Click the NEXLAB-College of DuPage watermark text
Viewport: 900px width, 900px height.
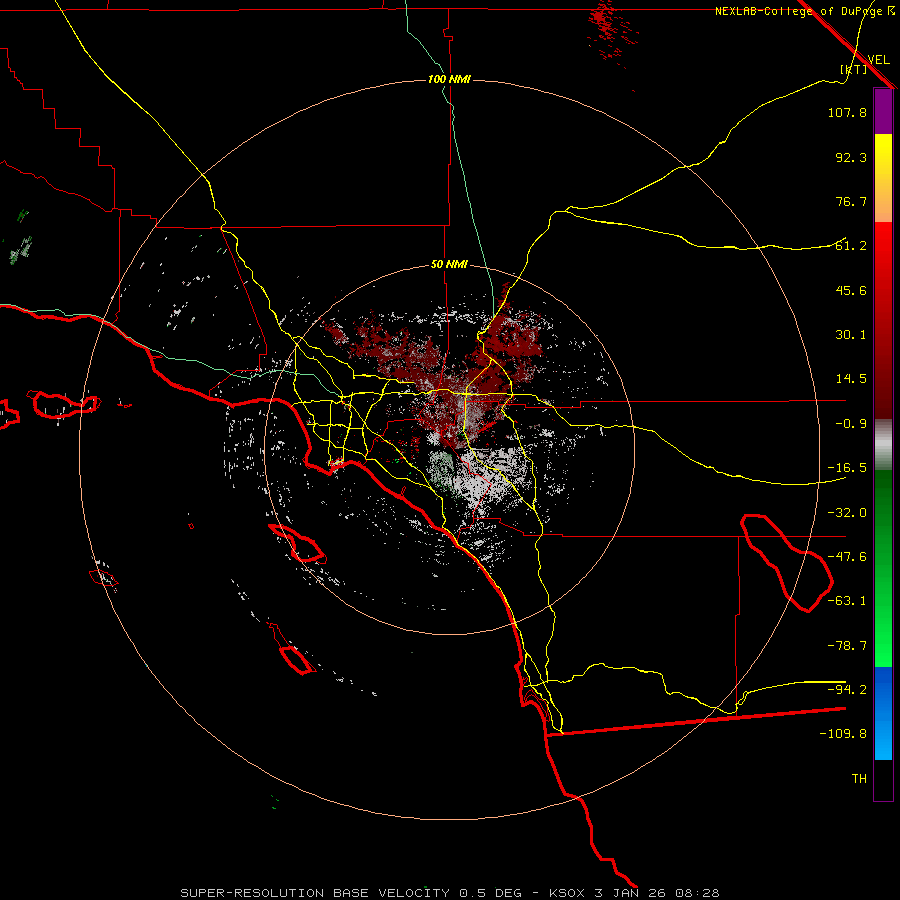tap(804, 11)
